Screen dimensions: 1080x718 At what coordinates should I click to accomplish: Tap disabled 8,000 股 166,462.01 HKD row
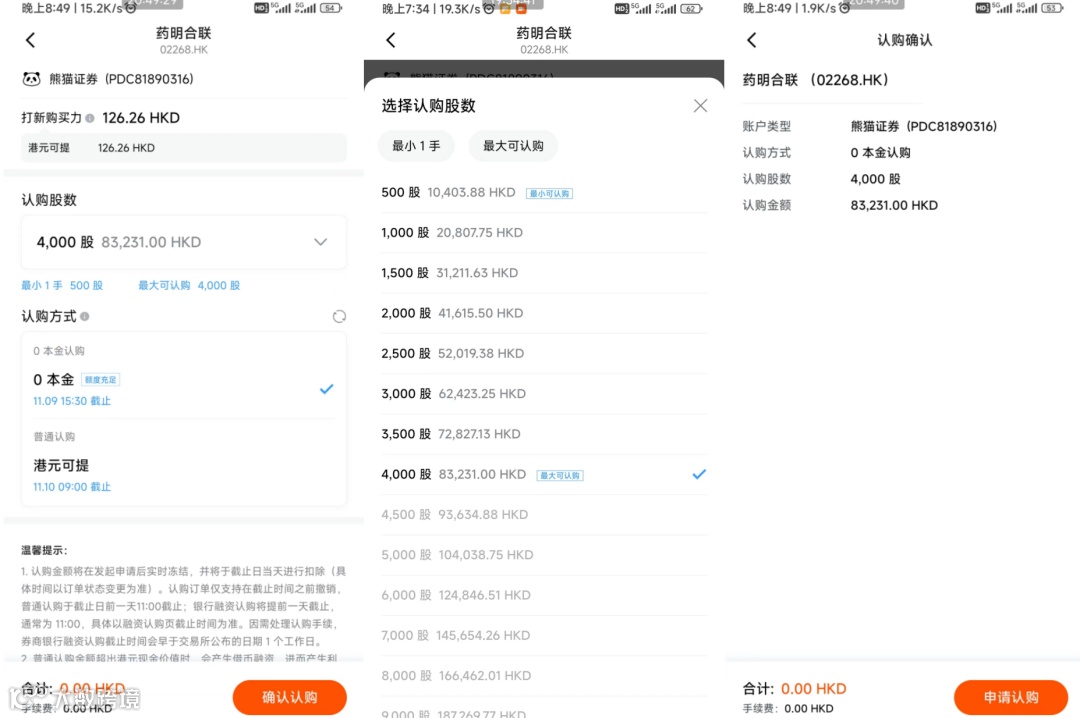tap(544, 676)
